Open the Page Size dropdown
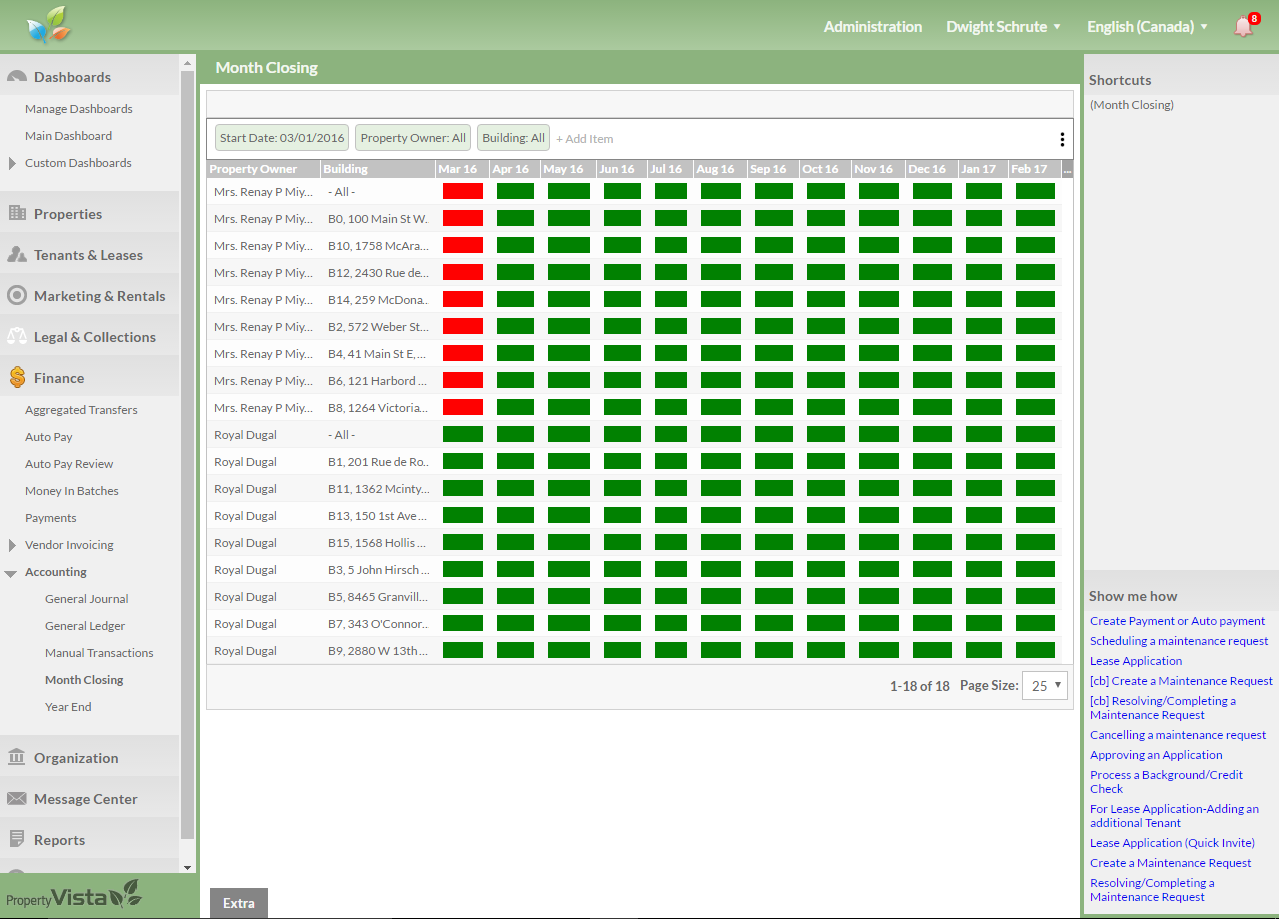Screen dimensions: 1279x919 click(x=1044, y=686)
